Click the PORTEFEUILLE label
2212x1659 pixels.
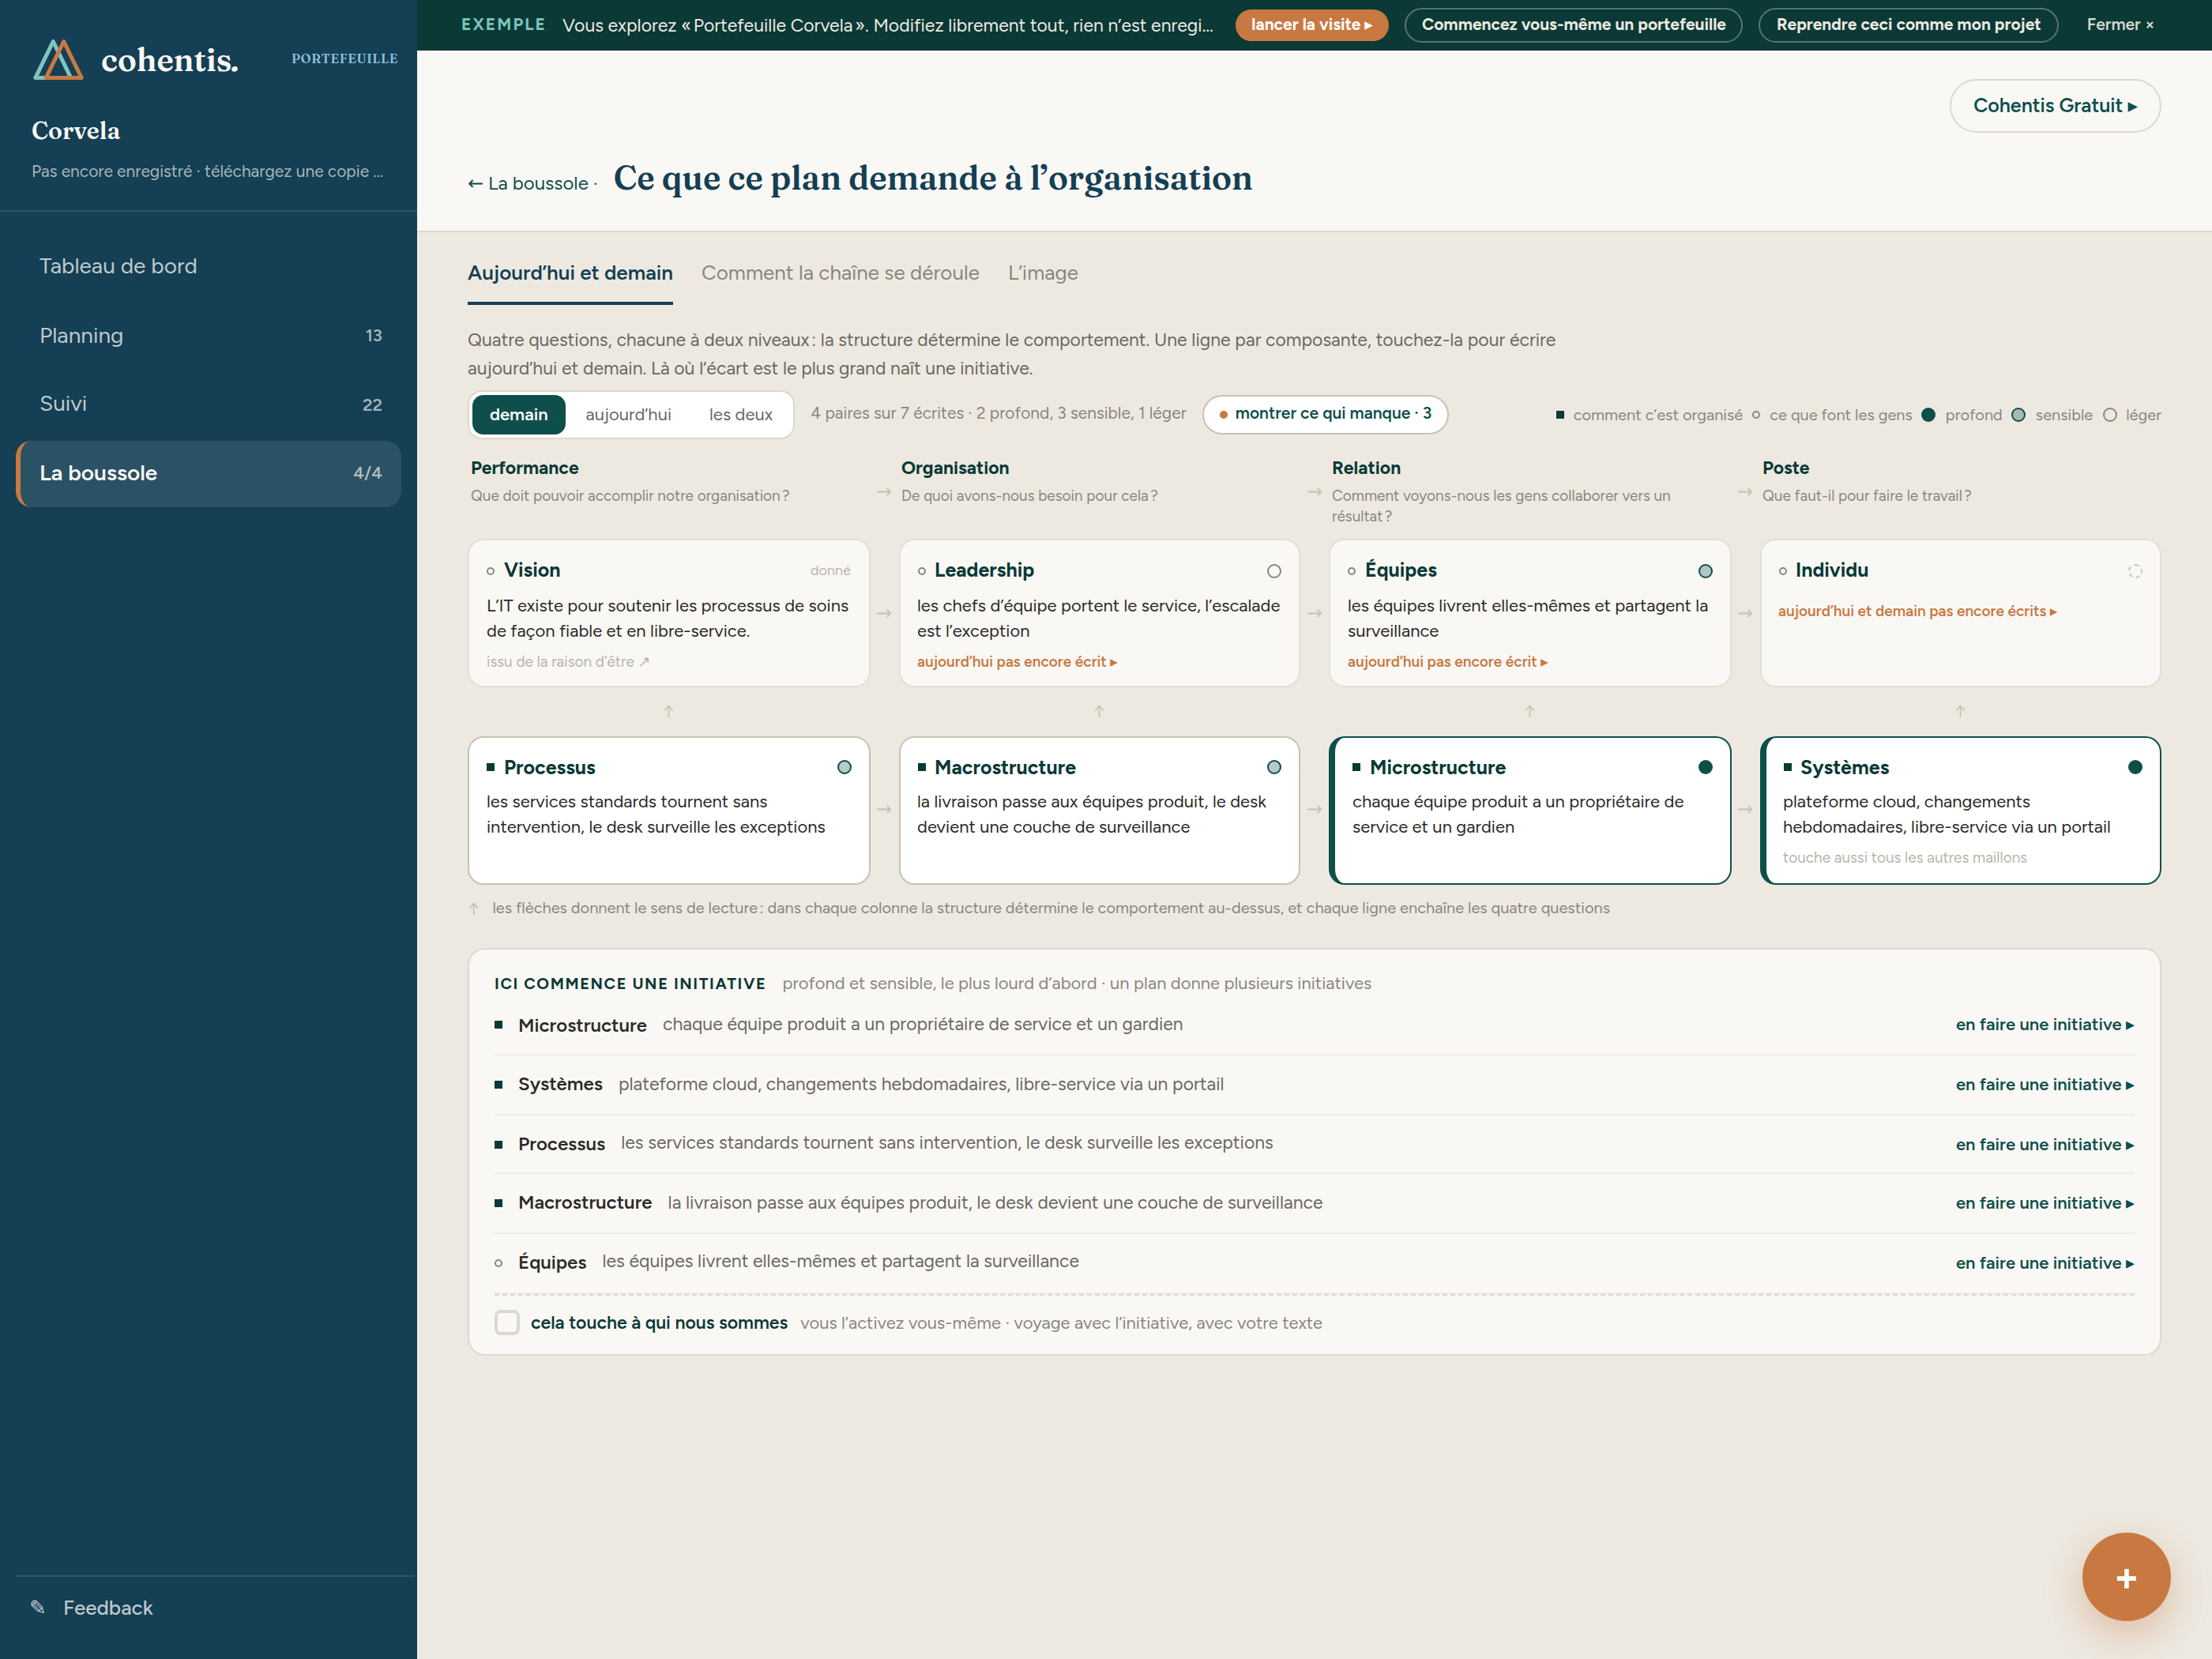pos(344,59)
